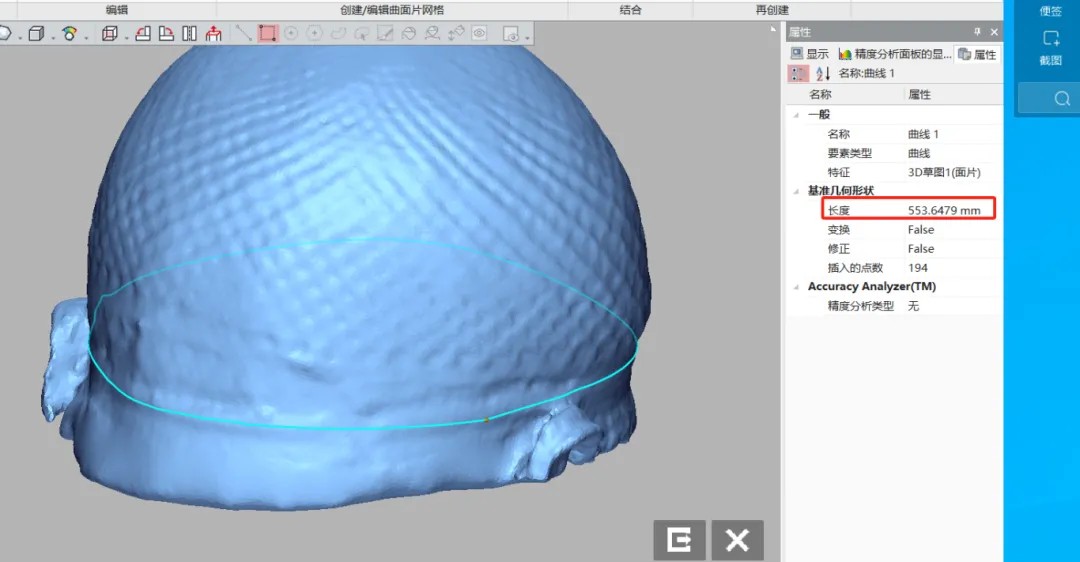The width and height of the screenshot is (1080, 562).
Task: Collapse the 基准几何形状 property group
Action: [x=797, y=191]
